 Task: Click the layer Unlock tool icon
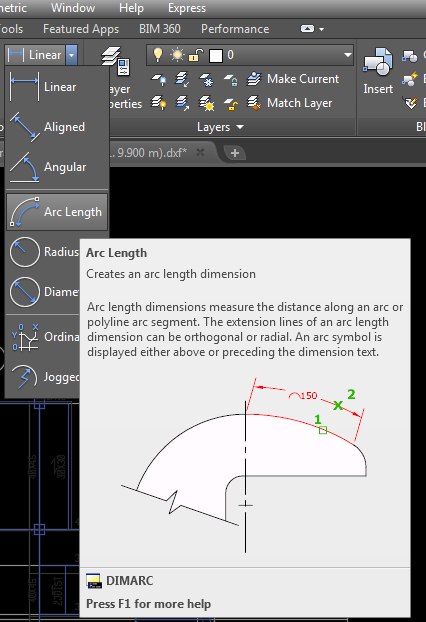pos(231,103)
